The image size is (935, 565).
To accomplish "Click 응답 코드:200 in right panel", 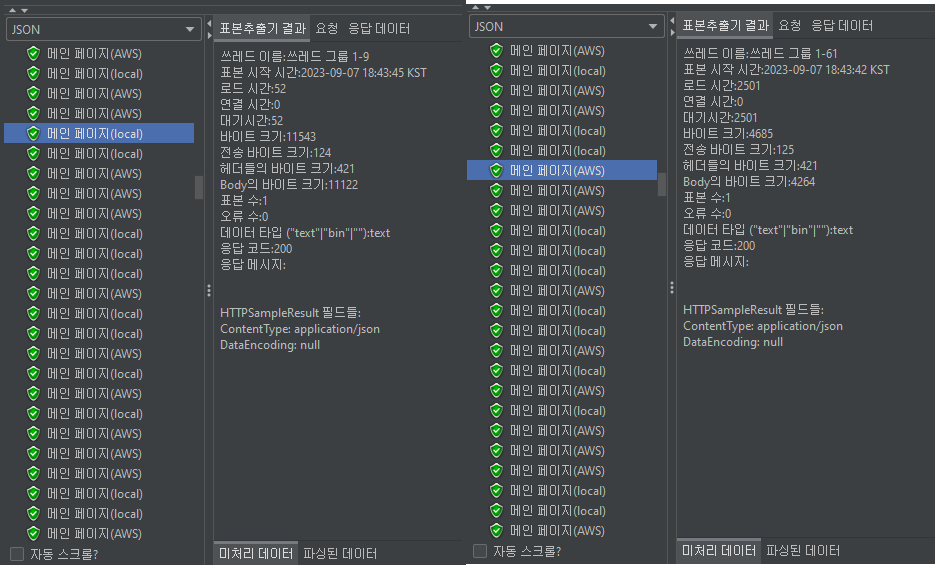I will (719, 246).
